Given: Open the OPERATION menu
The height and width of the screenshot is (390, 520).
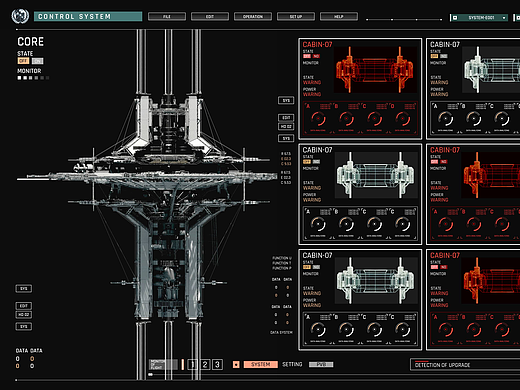Looking at the screenshot, I should coord(253,16).
